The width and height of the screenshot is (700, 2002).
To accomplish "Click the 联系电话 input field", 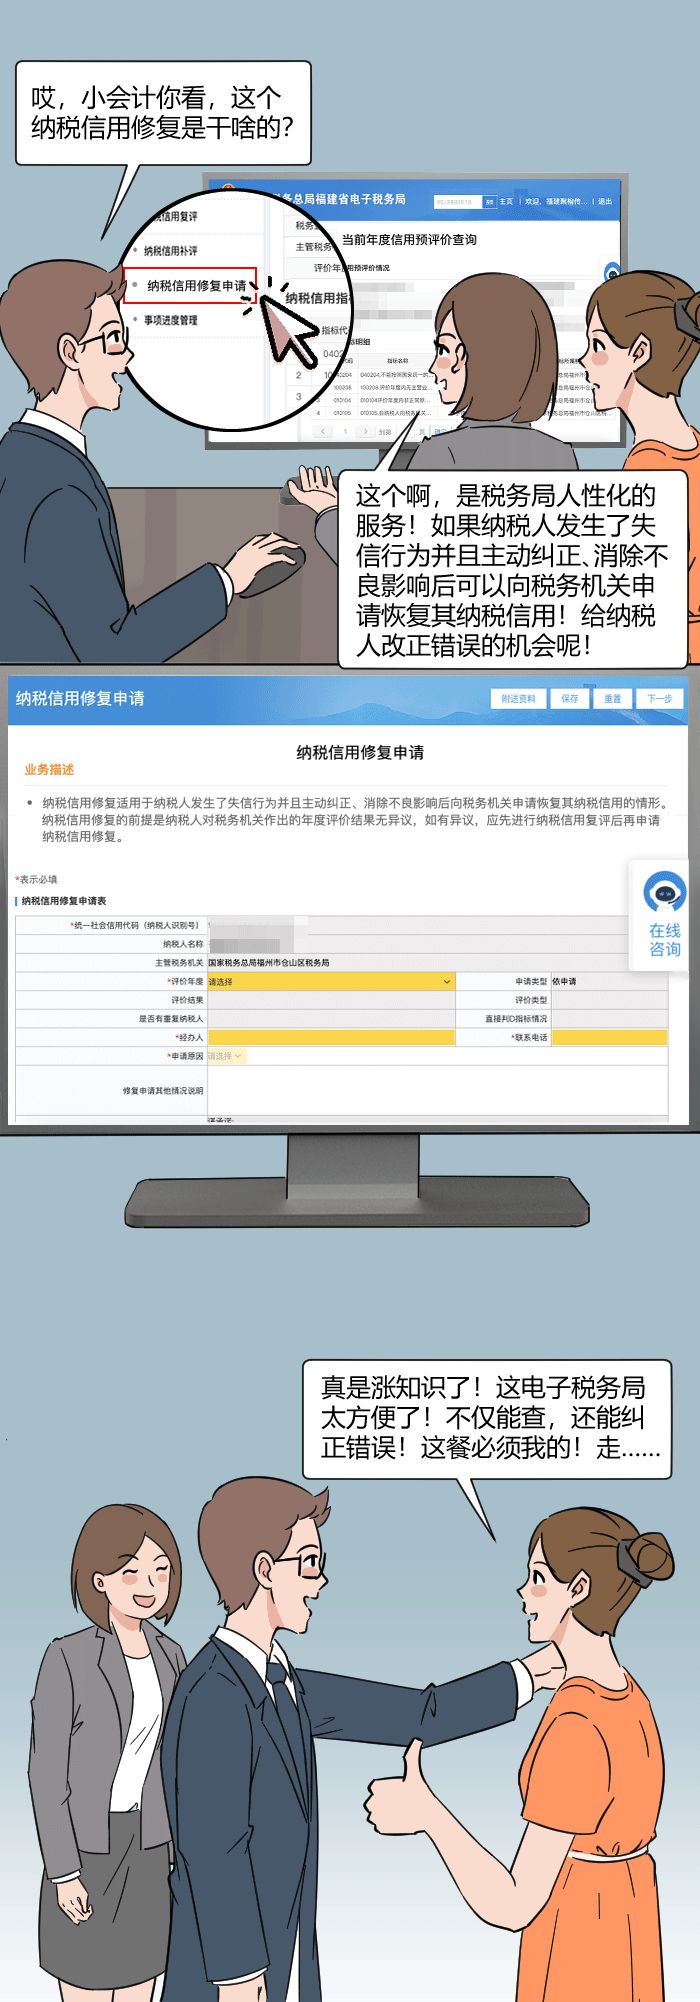I will (609, 1037).
